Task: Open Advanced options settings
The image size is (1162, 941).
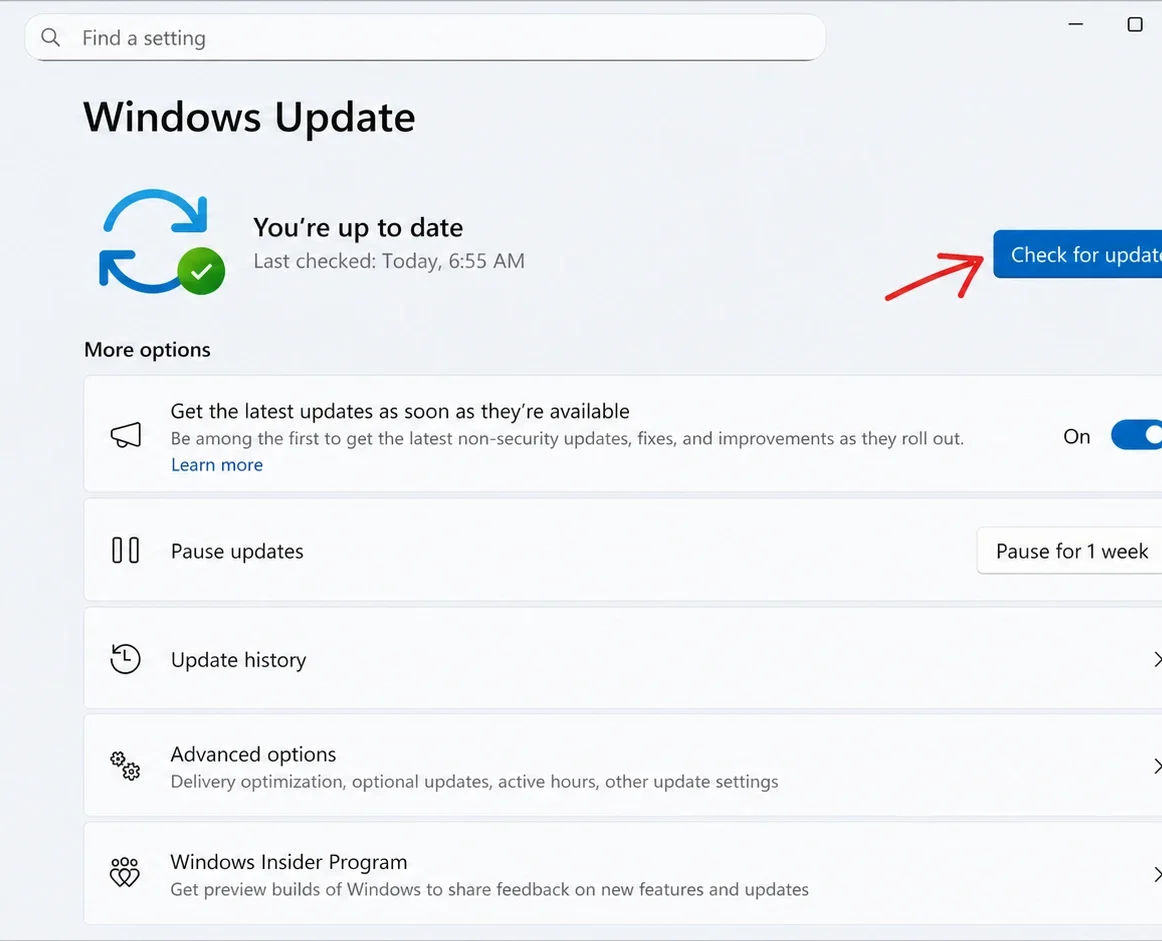Action: tap(622, 766)
